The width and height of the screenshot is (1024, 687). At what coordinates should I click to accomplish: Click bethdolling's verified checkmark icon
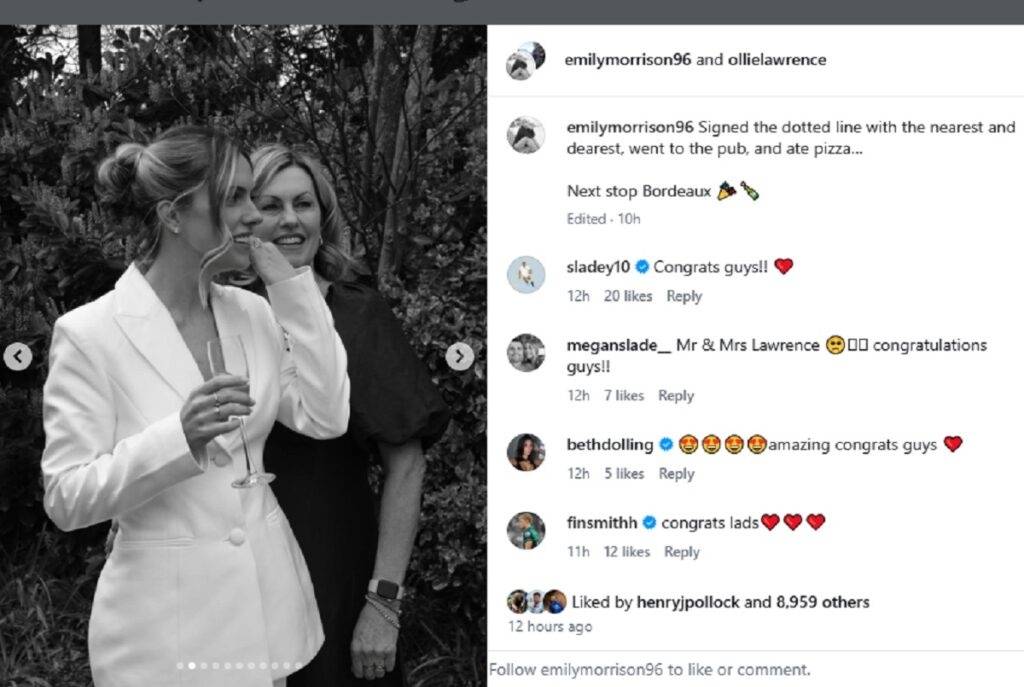coord(666,444)
